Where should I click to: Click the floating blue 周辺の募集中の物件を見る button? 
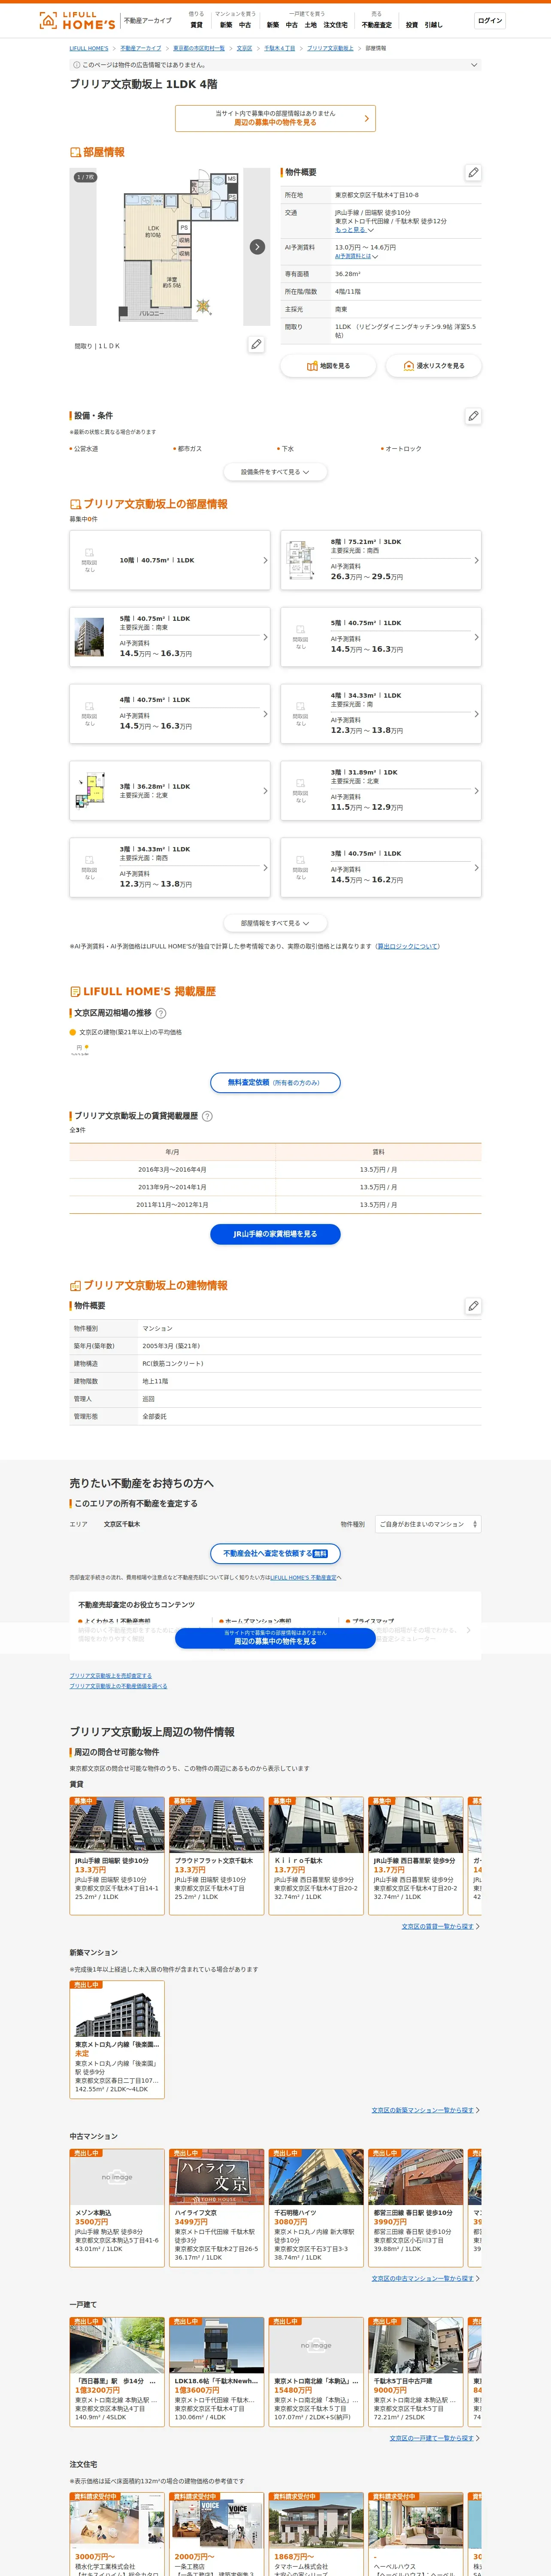(275, 1638)
